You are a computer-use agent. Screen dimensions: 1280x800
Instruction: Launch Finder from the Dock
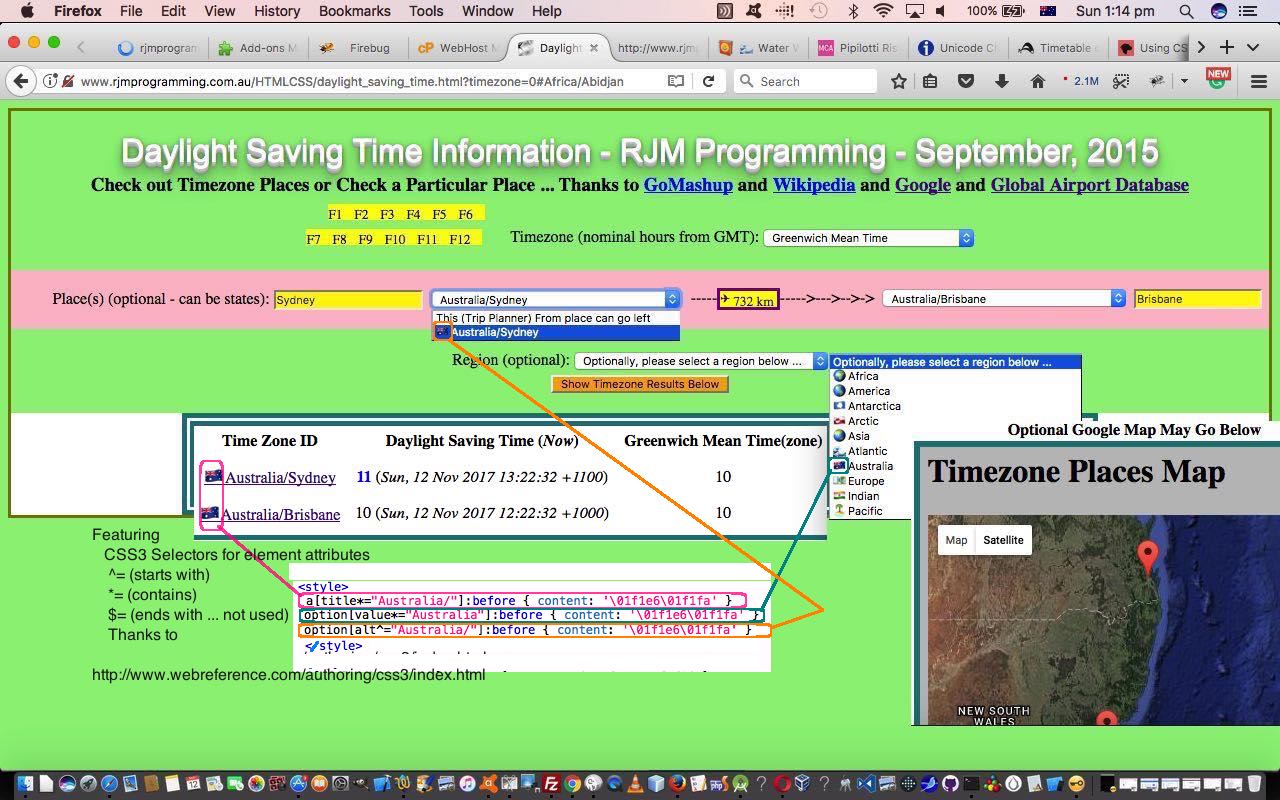coord(25,784)
